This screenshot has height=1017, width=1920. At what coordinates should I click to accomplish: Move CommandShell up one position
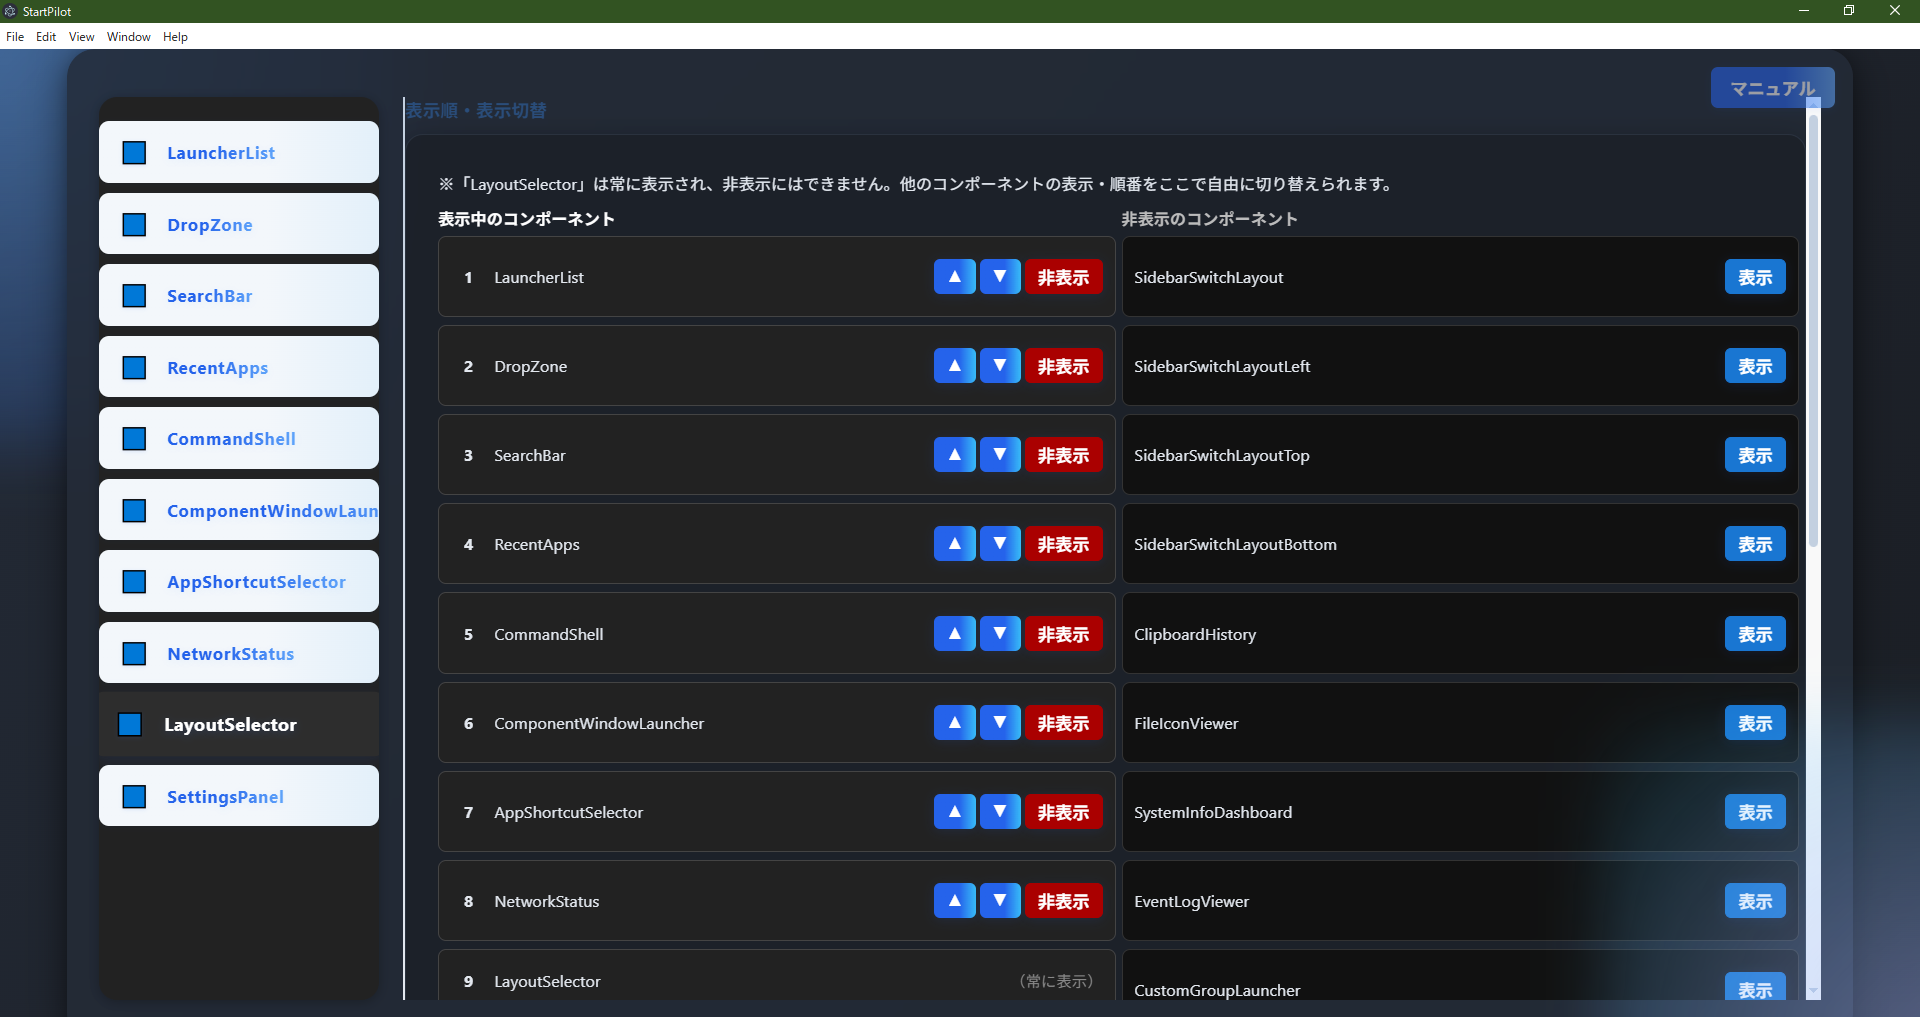[x=954, y=633]
